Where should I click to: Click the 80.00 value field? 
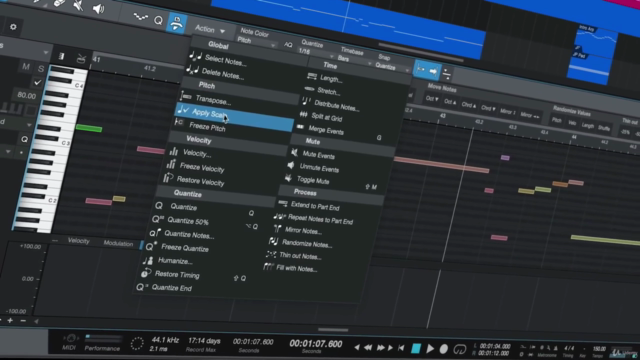tap(27, 96)
